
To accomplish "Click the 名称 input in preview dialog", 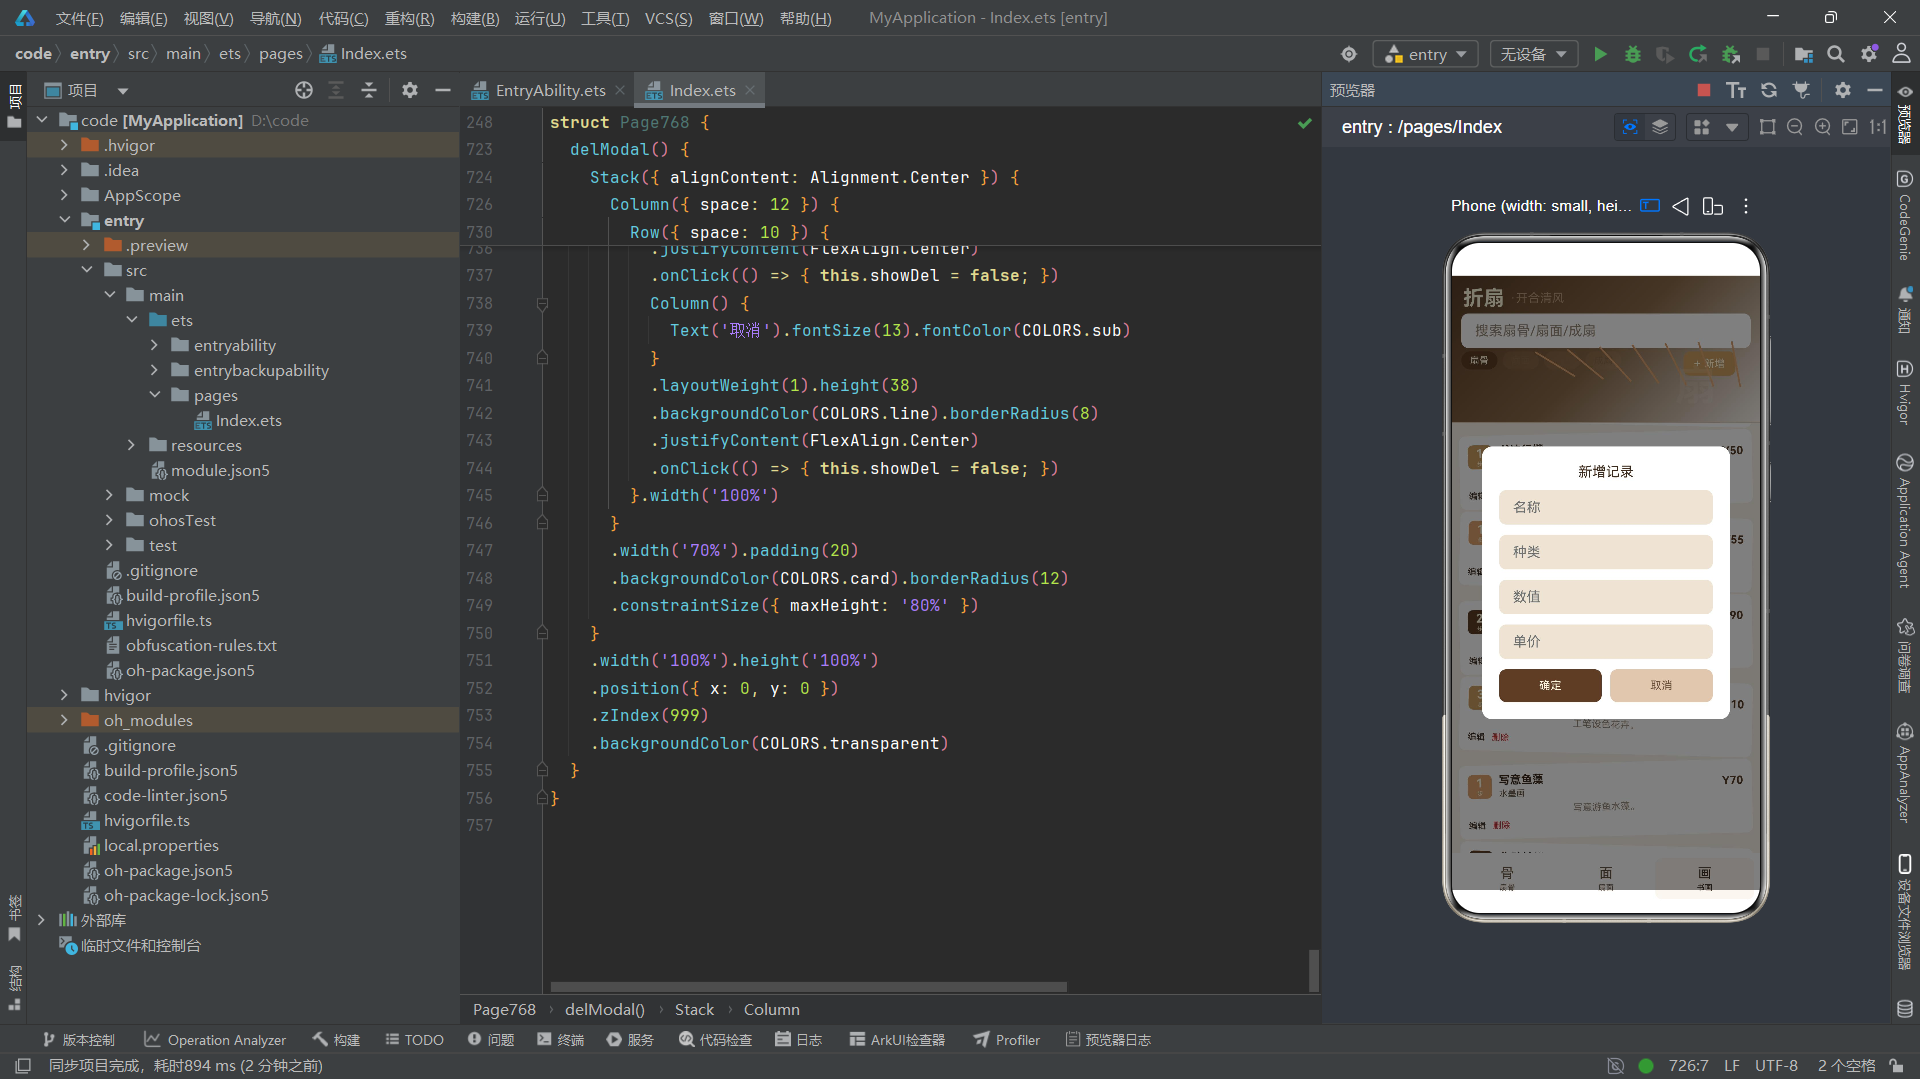I will click(x=1606, y=507).
